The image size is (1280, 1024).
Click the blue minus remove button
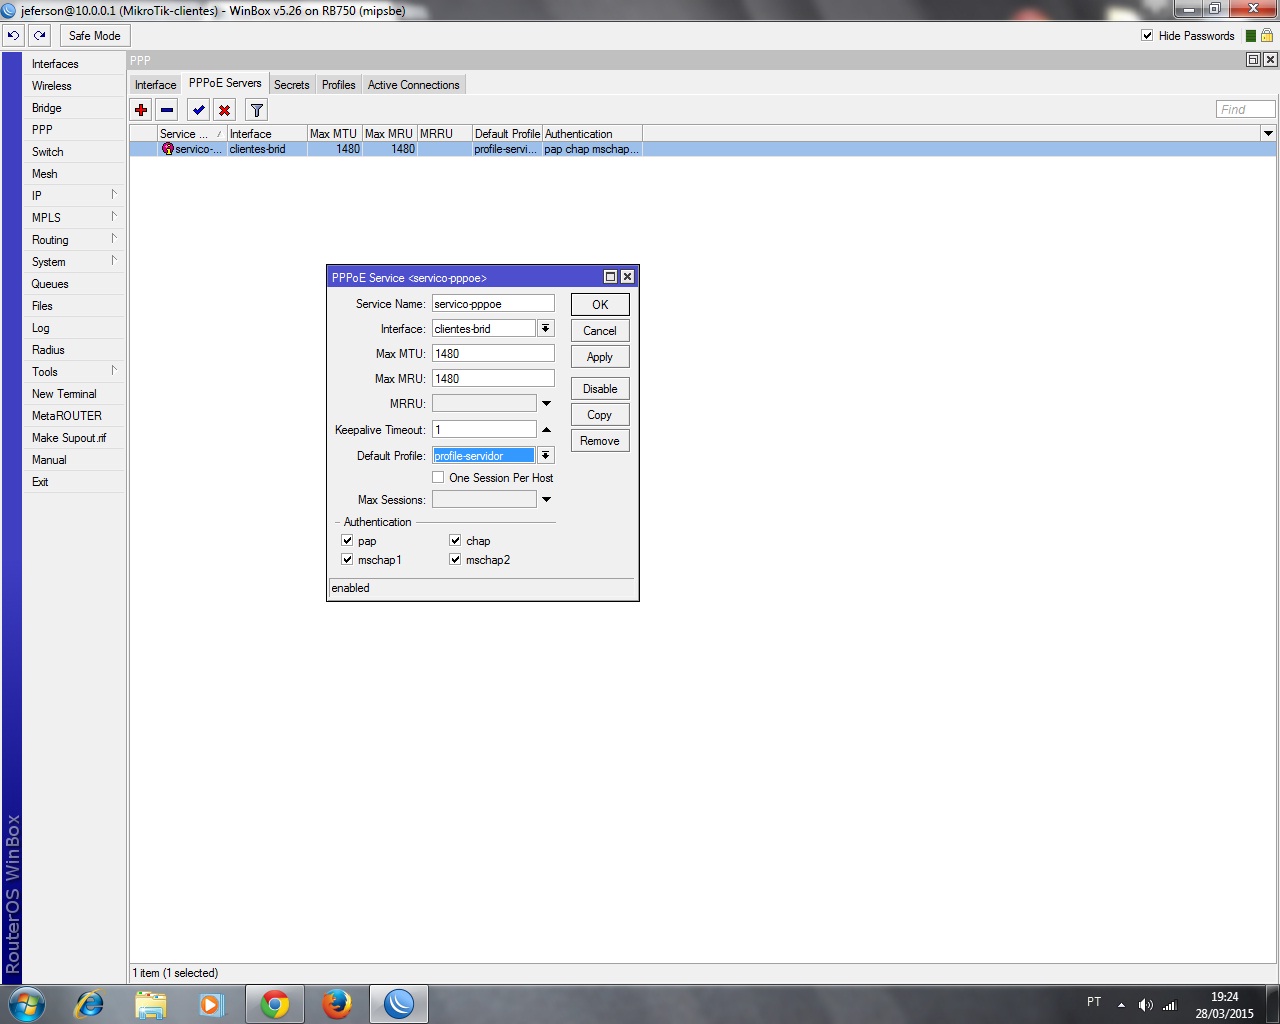pos(167,110)
